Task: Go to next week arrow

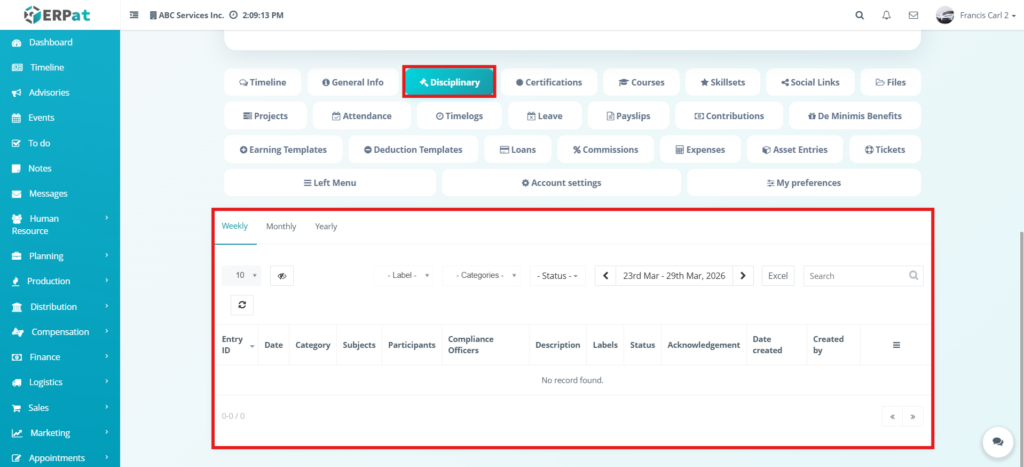Action: [743, 276]
